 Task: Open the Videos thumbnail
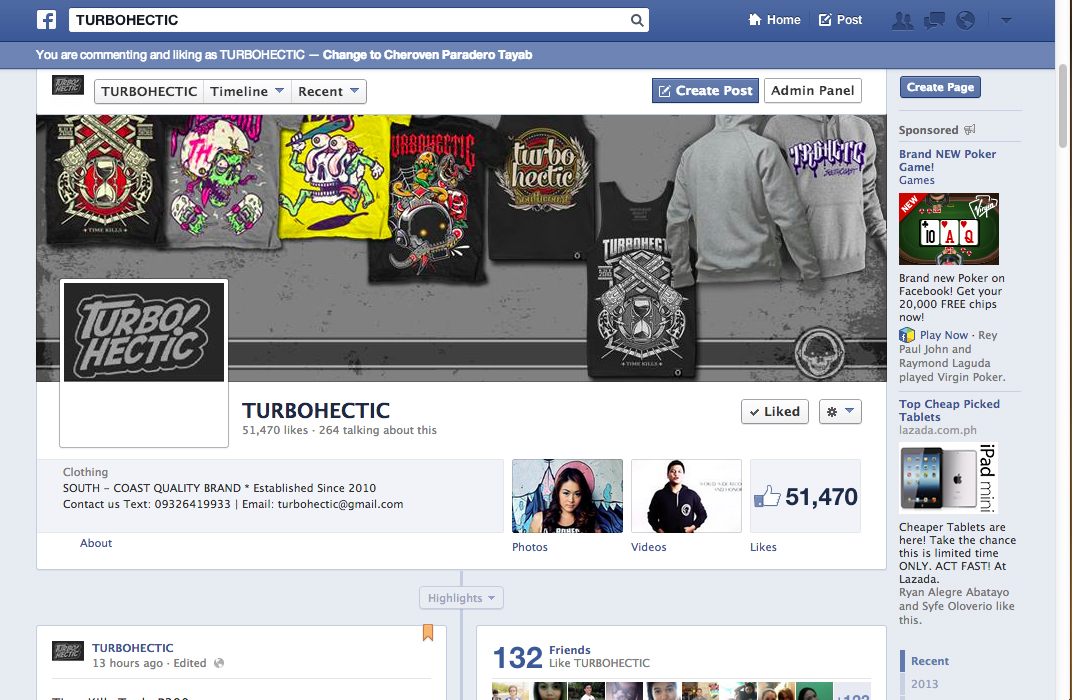pos(686,496)
